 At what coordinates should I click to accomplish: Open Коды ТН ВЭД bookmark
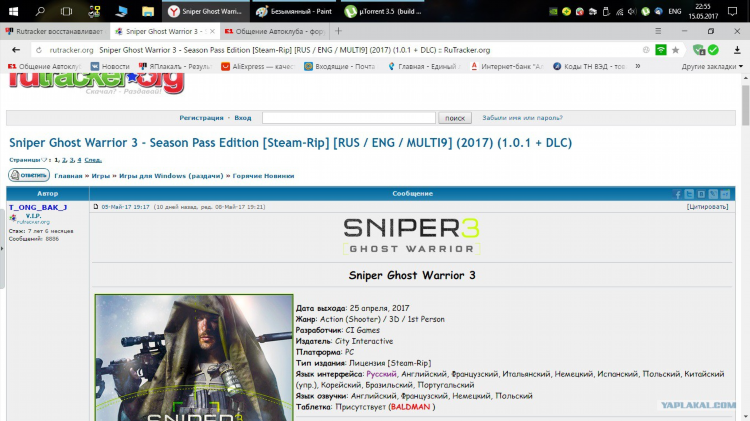[x=589, y=66]
